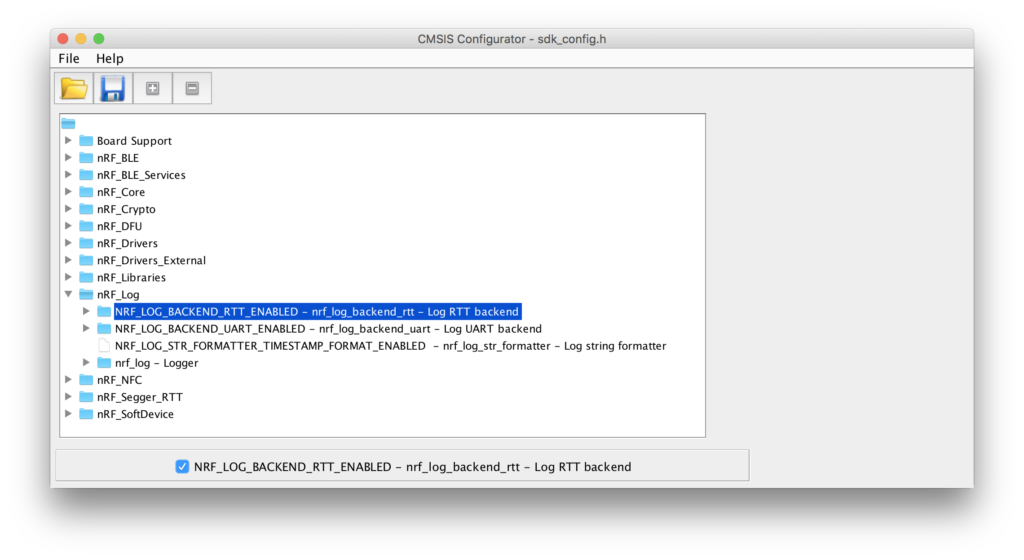Expand the nrf_log - Logger node
The image size is (1024, 560).
[x=86, y=362]
